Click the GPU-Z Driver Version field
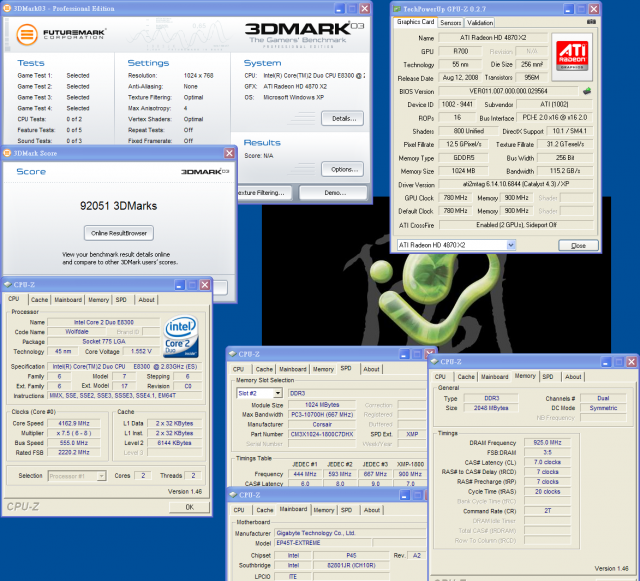640x581 pixels. (x=516, y=184)
